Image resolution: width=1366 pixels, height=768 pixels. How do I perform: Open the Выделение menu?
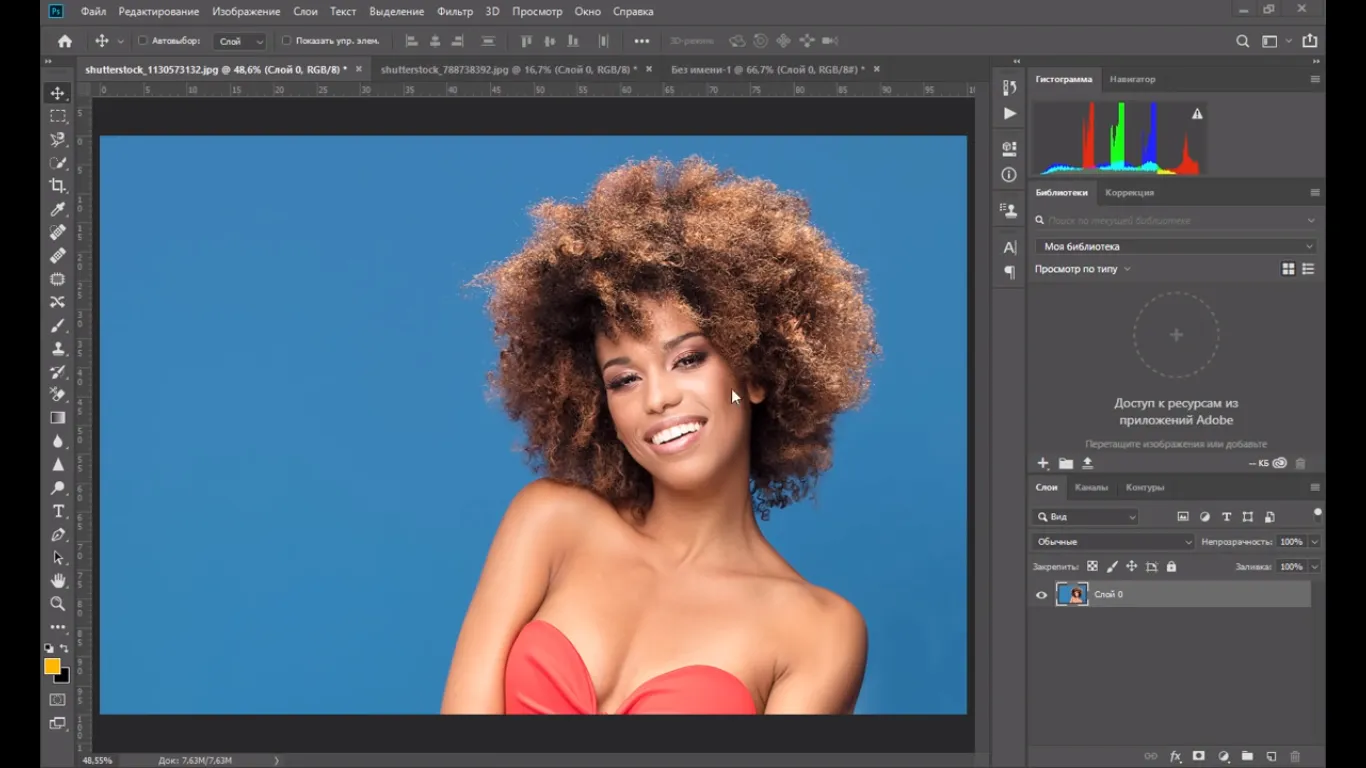pyautogui.click(x=397, y=11)
